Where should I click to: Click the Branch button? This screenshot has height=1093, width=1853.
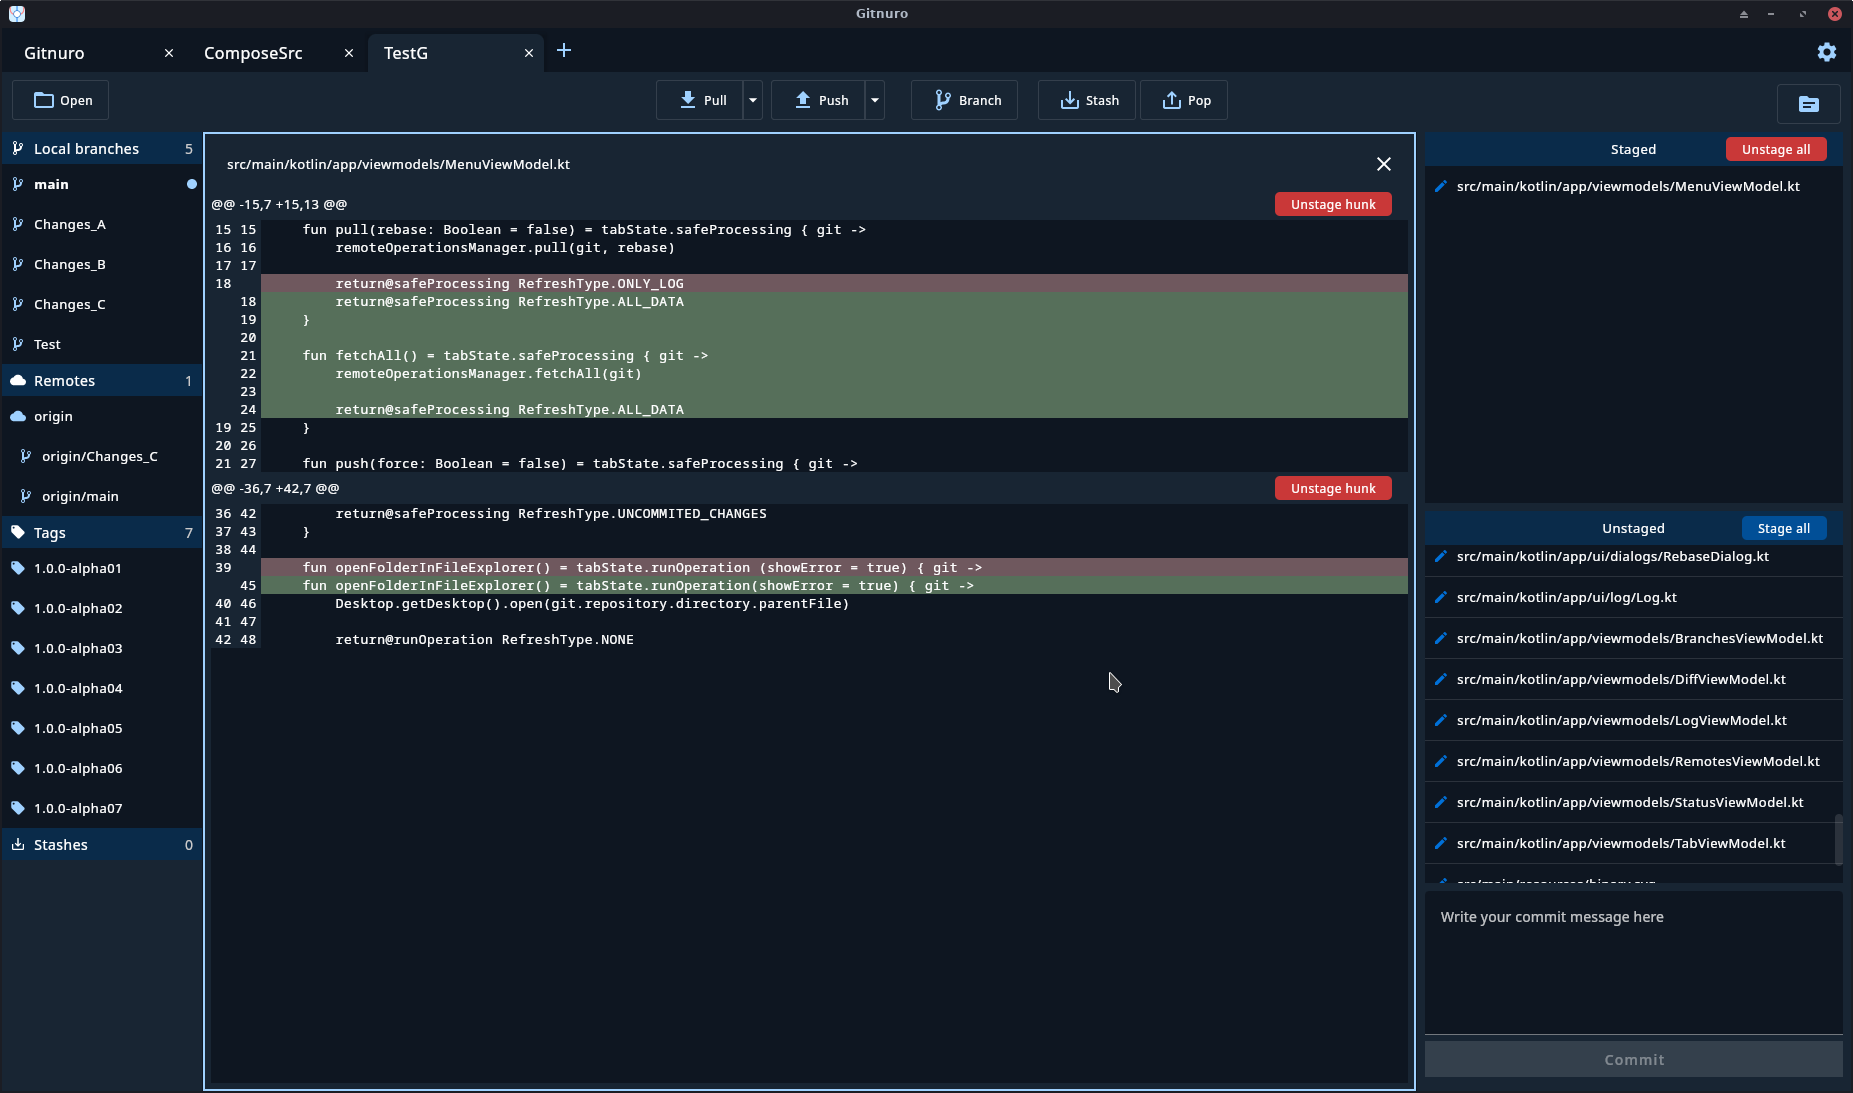click(964, 100)
